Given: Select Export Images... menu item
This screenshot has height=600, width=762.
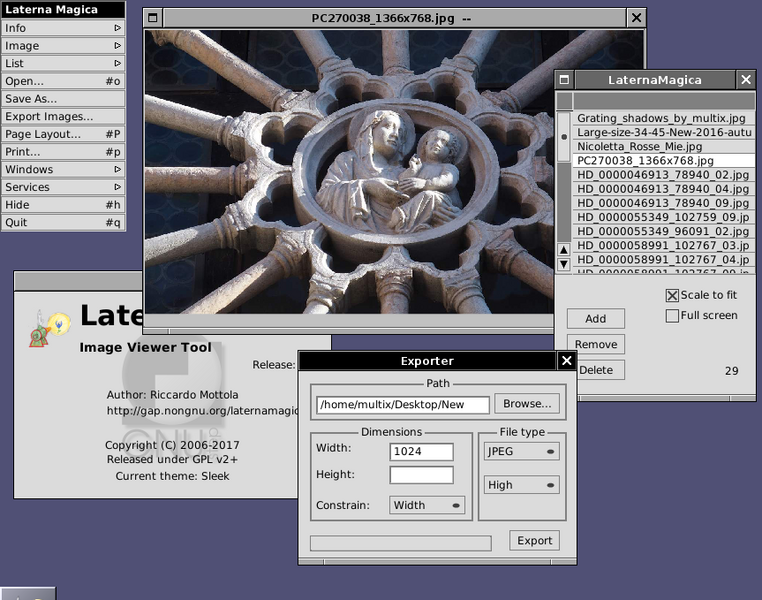Looking at the screenshot, I should point(63,116).
